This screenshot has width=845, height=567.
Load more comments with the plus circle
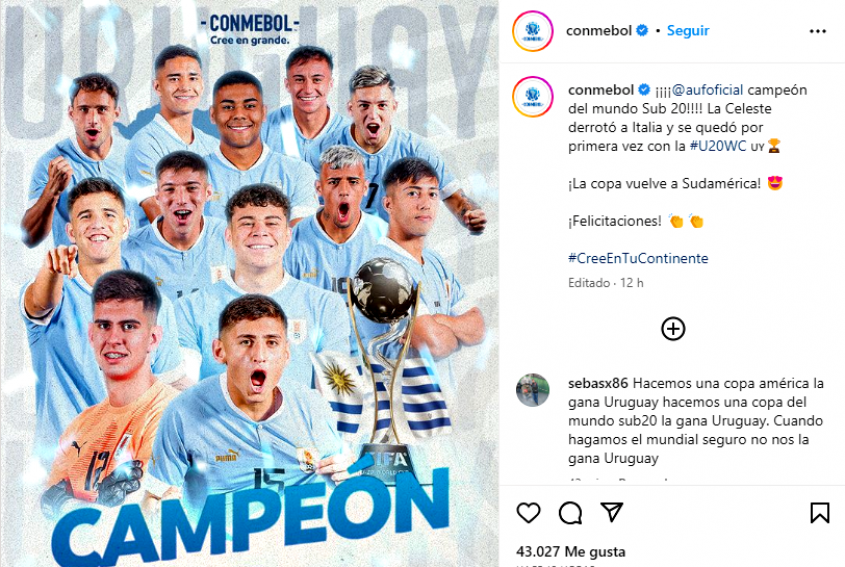673,329
